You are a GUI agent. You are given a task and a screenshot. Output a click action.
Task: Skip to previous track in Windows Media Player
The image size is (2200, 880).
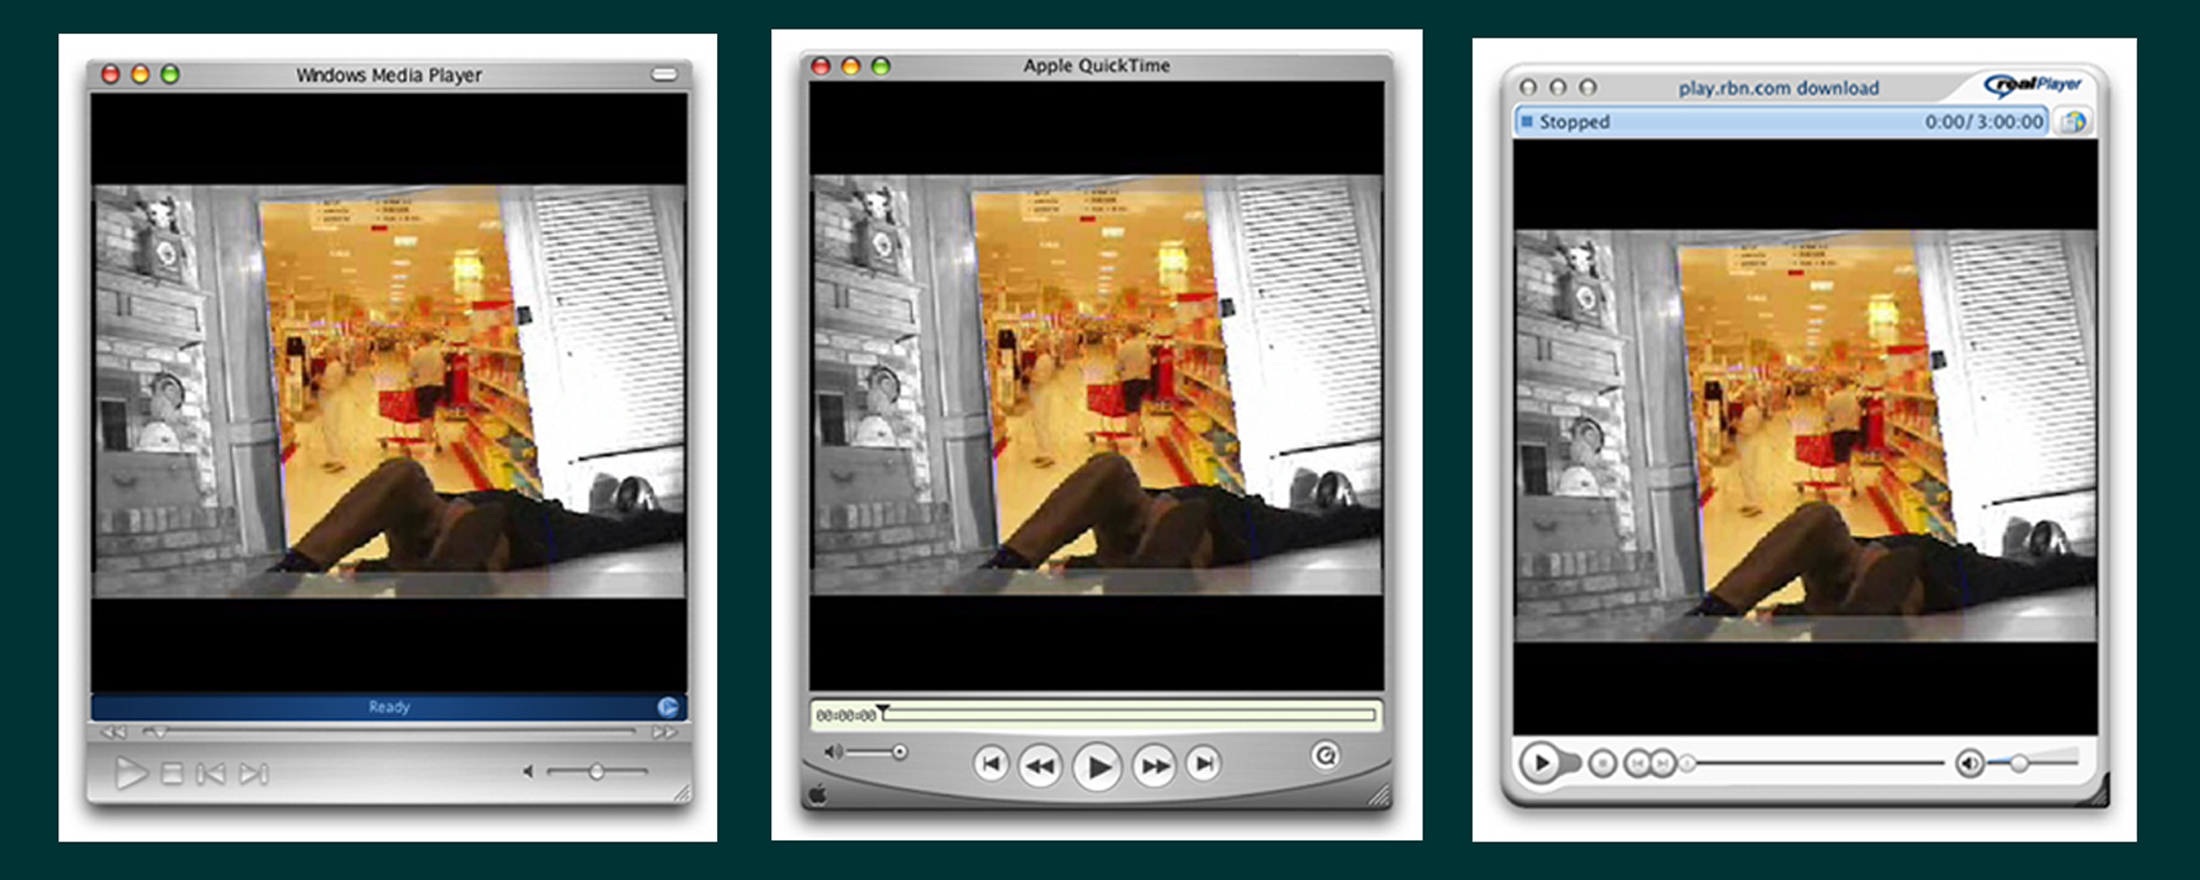(211, 774)
